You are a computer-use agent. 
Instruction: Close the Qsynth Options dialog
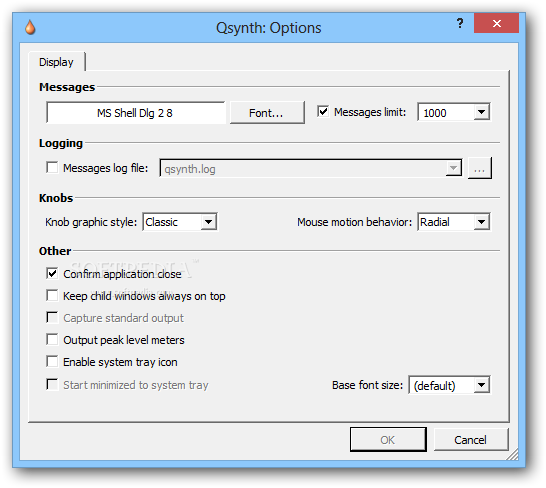496,23
